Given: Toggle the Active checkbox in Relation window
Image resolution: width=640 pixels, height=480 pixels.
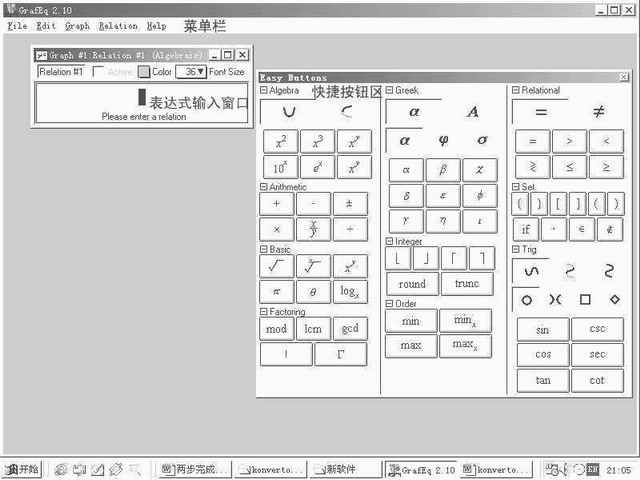Looking at the screenshot, I should (x=98, y=72).
